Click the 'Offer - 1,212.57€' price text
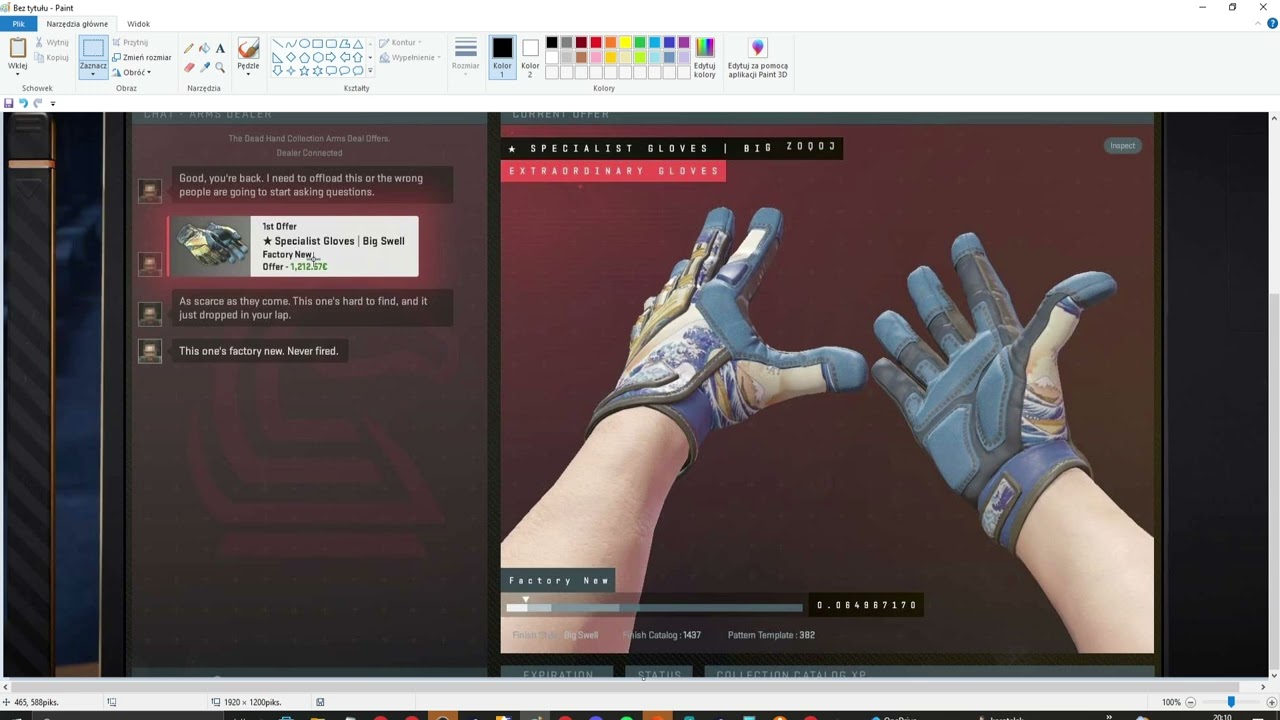The height and width of the screenshot is (720, 1280). [x=295, y=267]
